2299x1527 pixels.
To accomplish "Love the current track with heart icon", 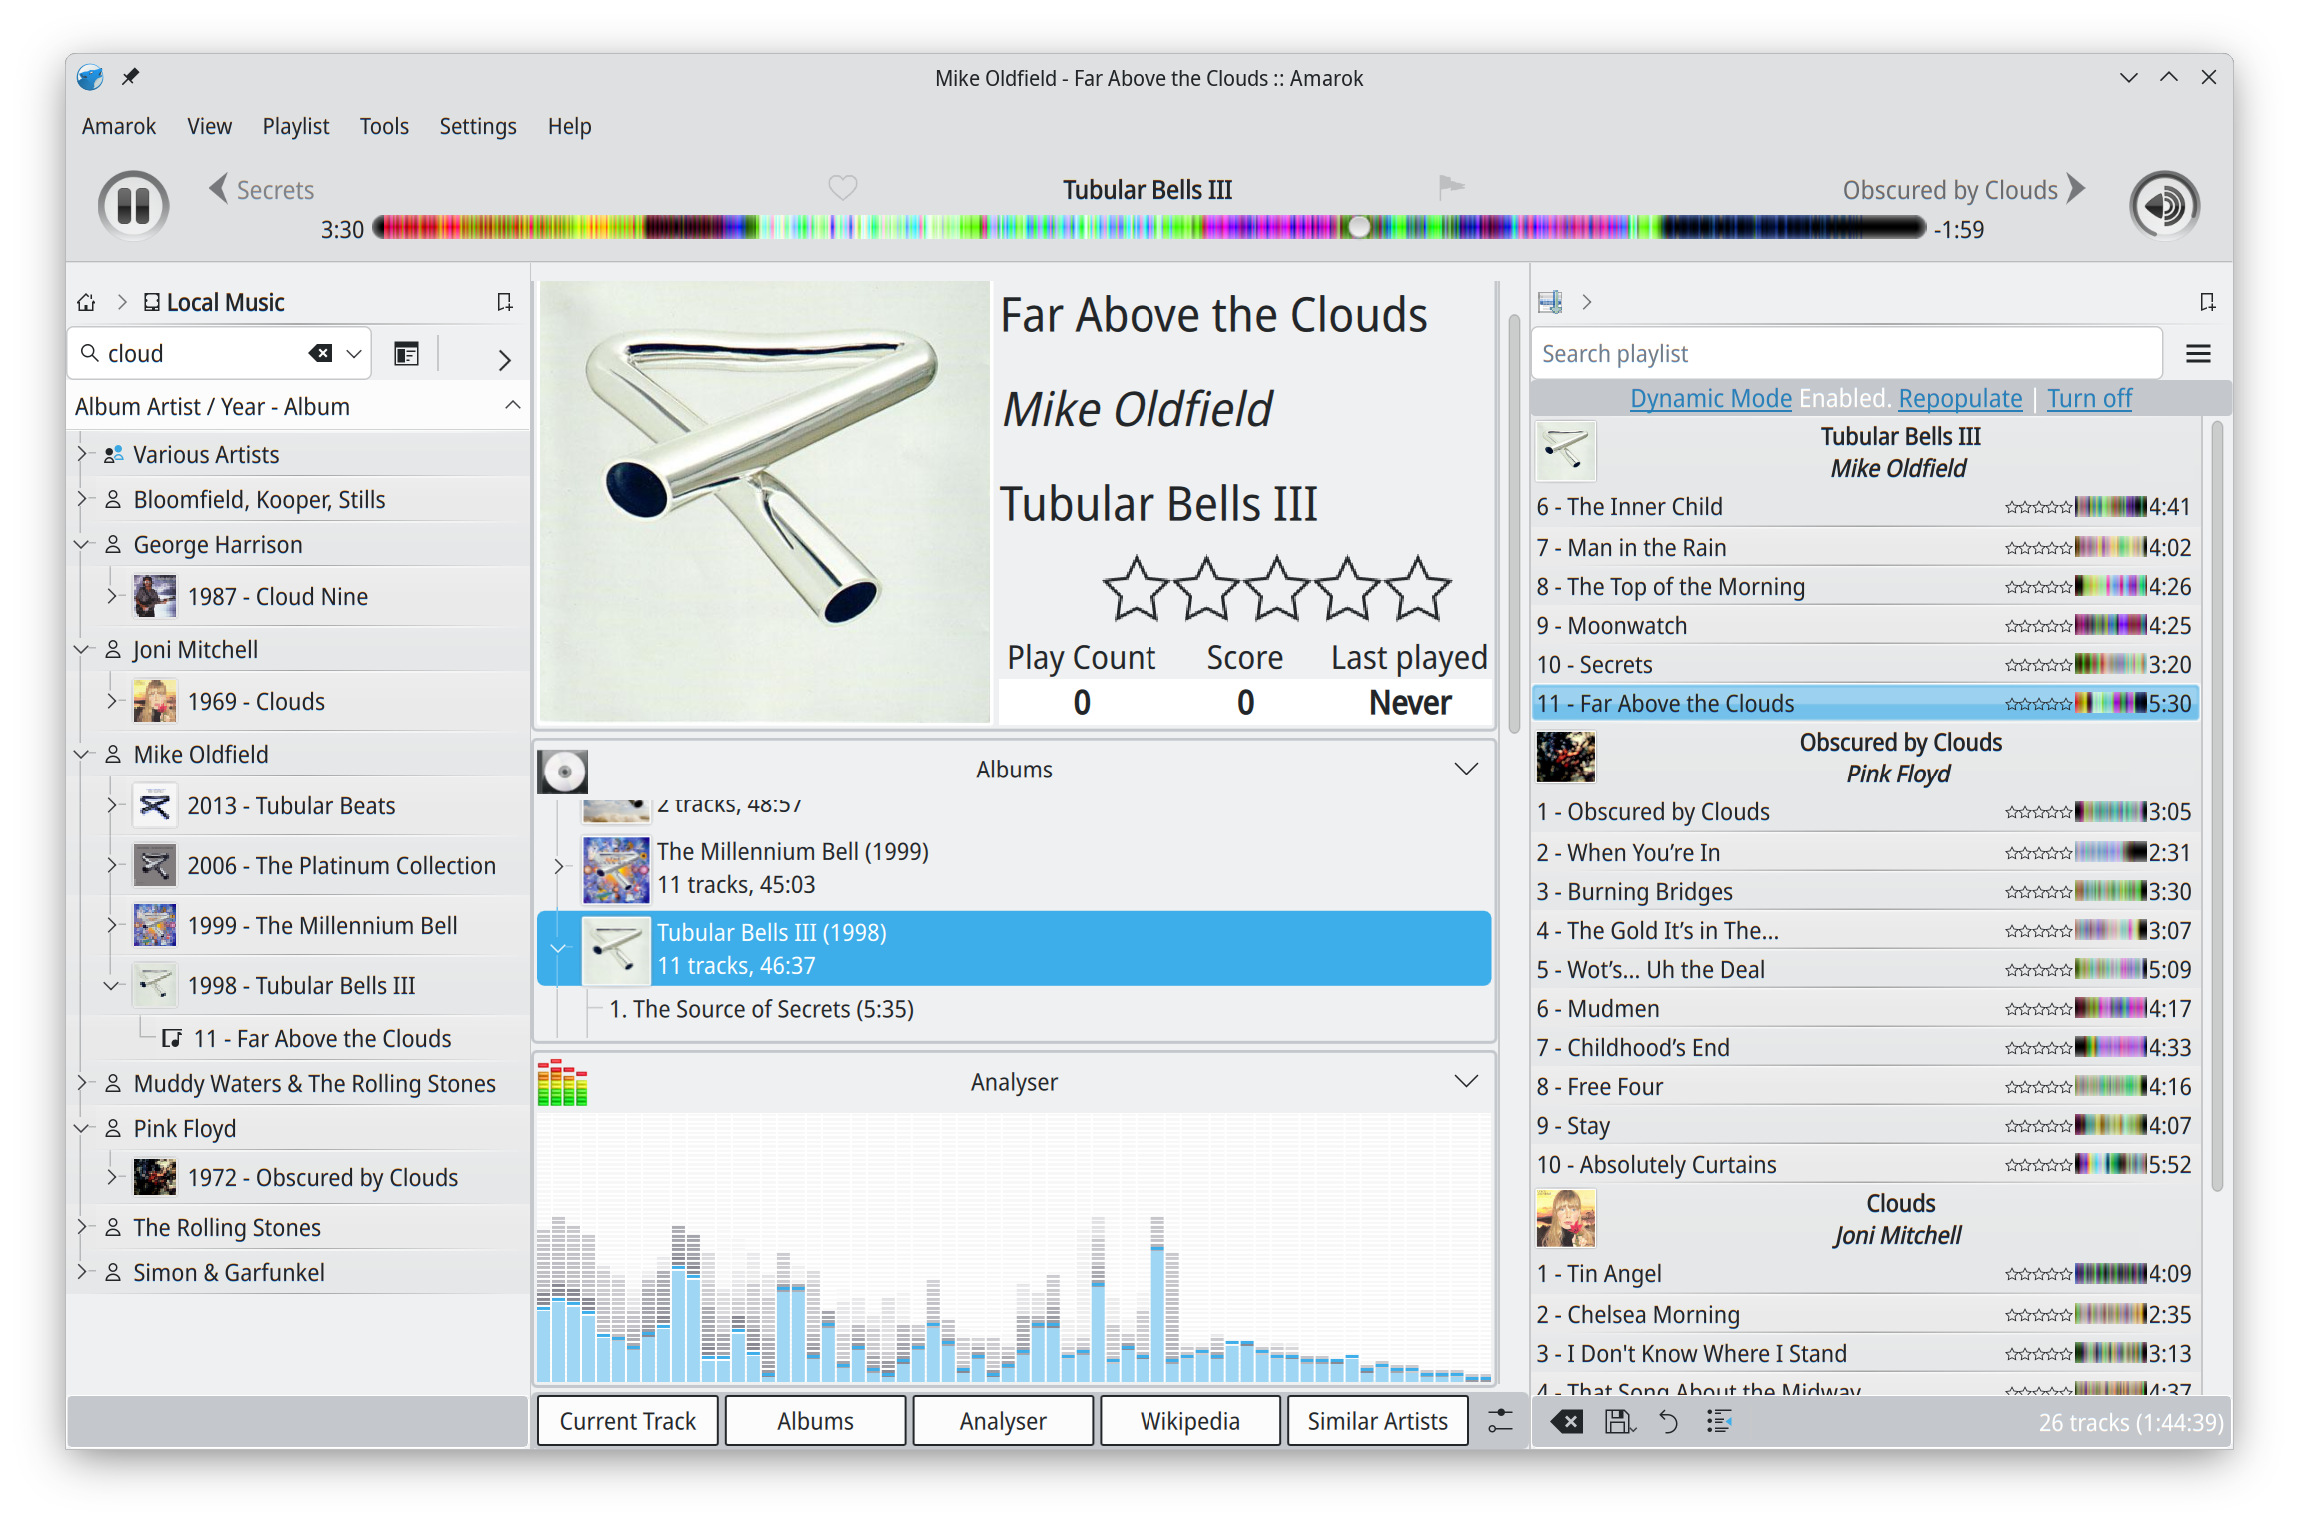I will pyautogui.click(x=842, y=188).
